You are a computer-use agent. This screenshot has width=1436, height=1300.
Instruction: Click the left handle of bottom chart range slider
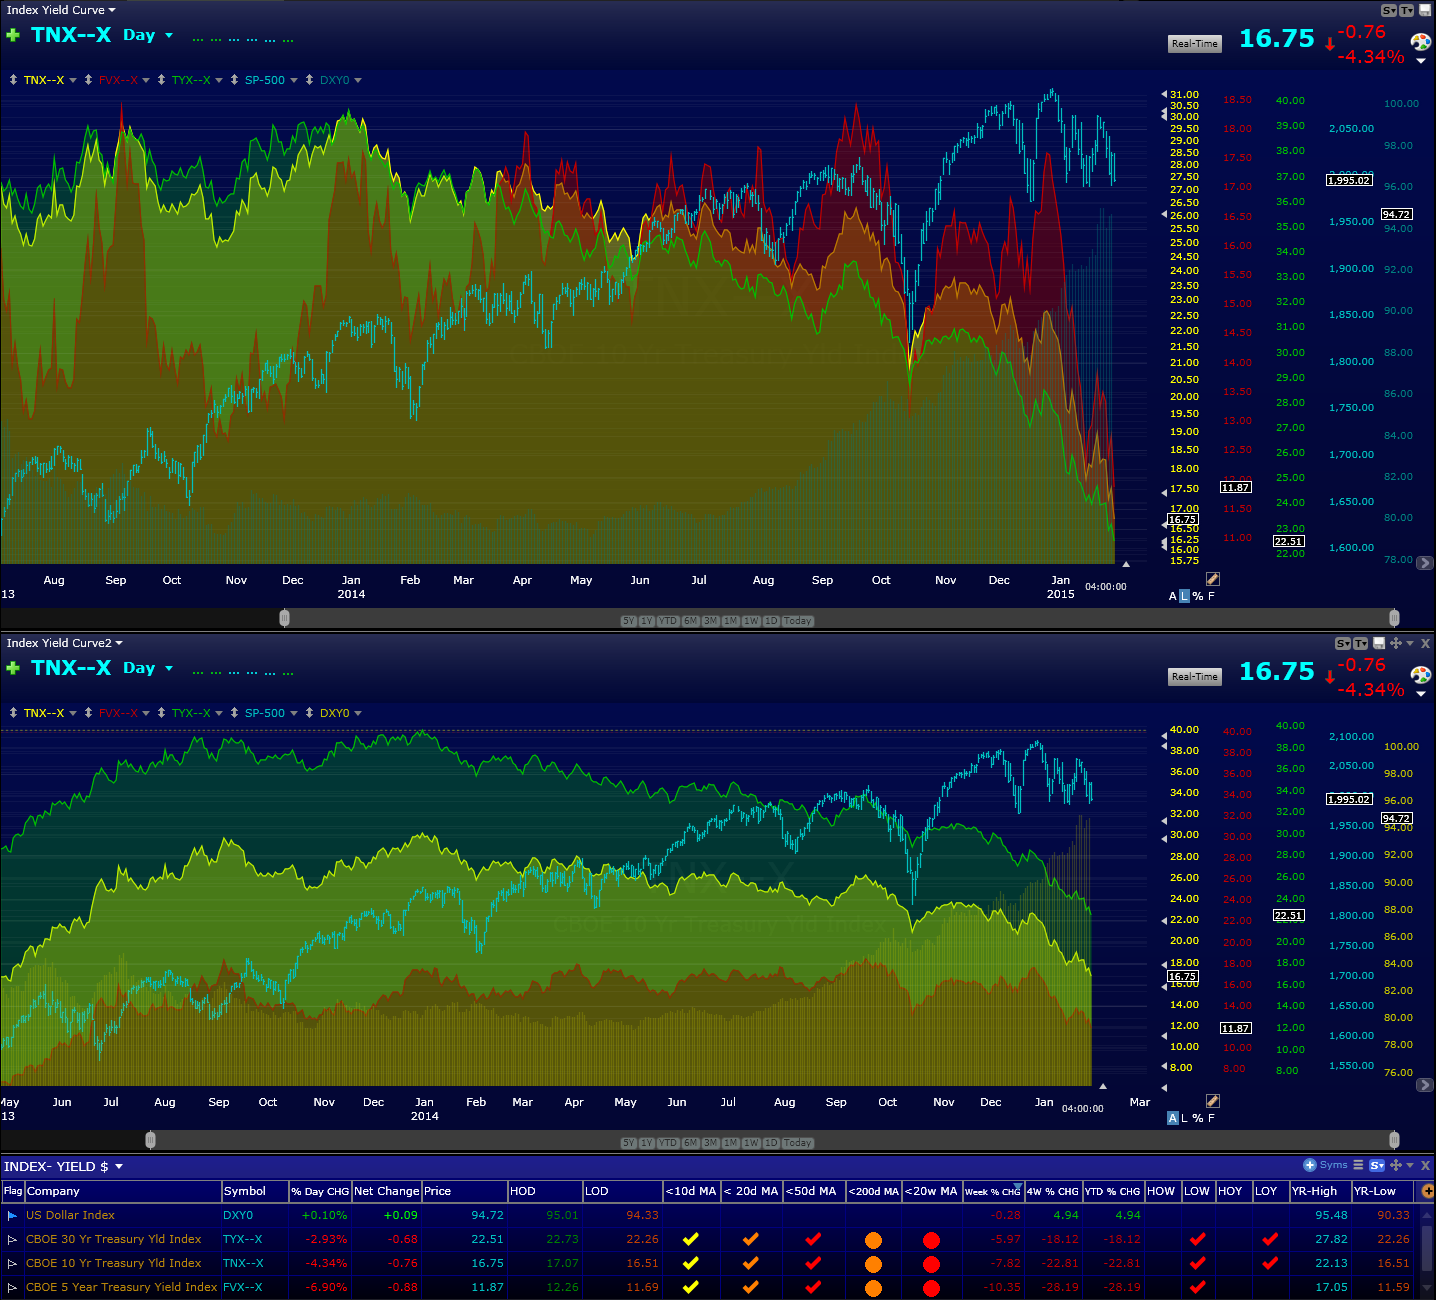click(x=150, y=1140)
